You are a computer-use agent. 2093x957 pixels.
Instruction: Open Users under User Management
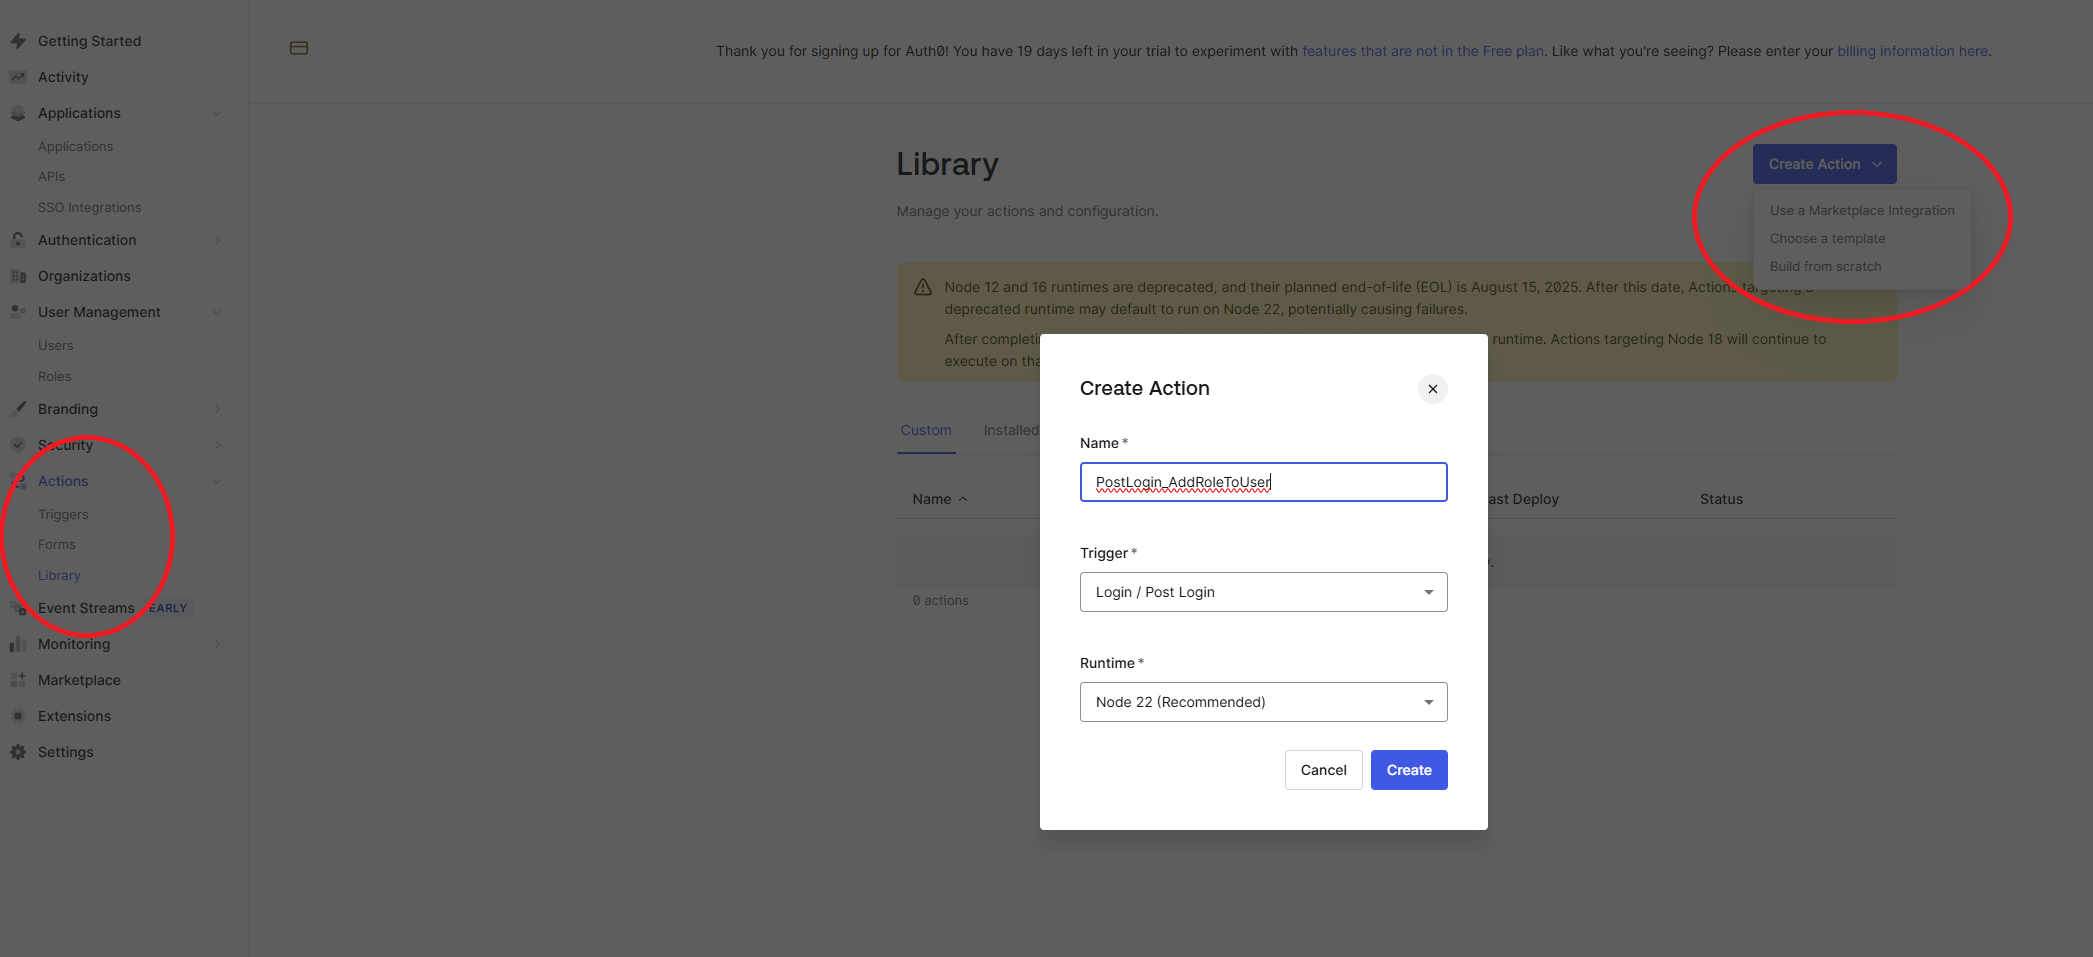tap(55, 346)
